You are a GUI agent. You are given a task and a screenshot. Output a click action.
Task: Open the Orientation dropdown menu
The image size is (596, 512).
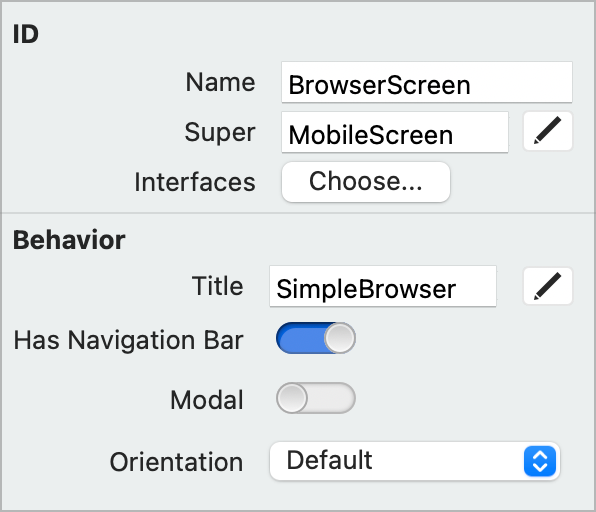pos(415,461)
